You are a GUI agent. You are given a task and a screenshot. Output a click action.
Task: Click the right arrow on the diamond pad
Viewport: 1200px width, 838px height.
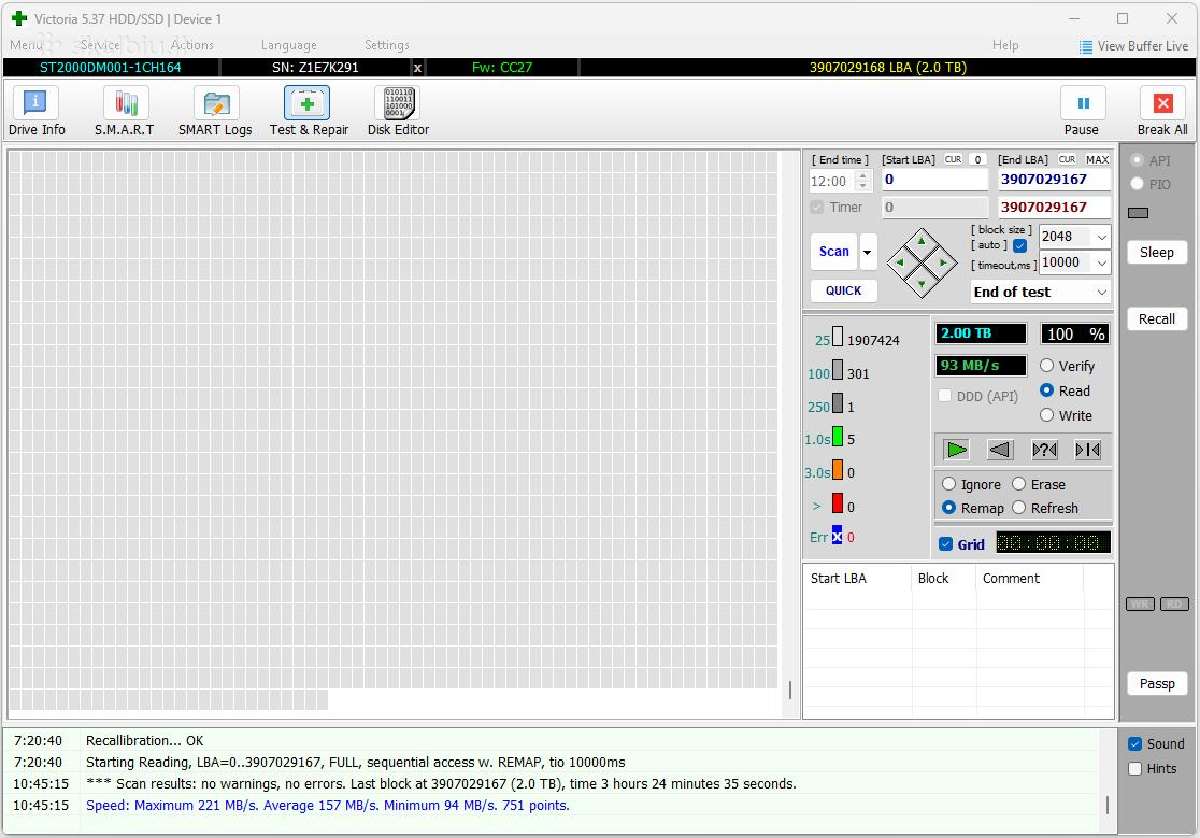click(x=942, y=264)
